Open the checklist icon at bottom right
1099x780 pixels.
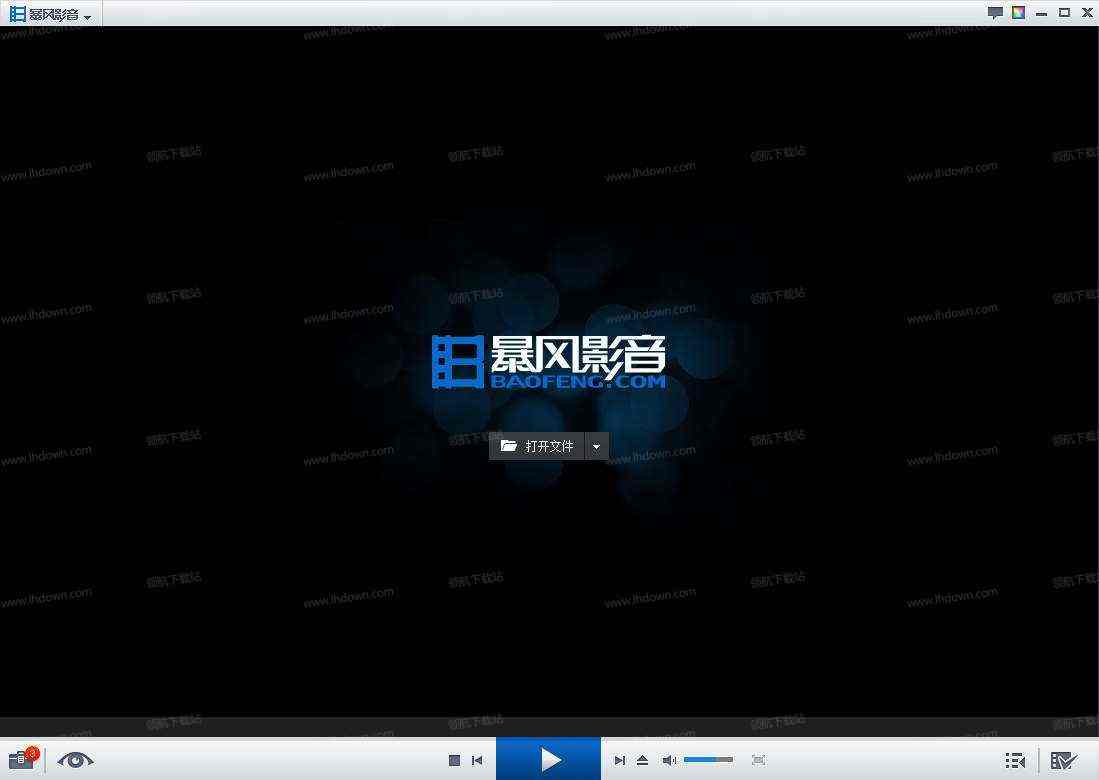click(x=1063, y=761)
